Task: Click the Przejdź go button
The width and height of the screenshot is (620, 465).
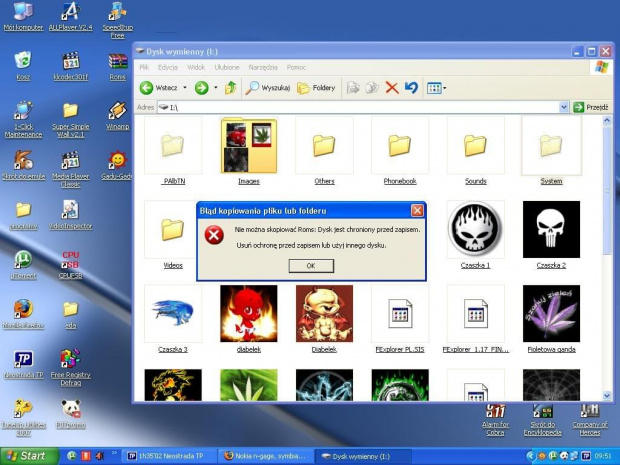Action: coord(590,107)
